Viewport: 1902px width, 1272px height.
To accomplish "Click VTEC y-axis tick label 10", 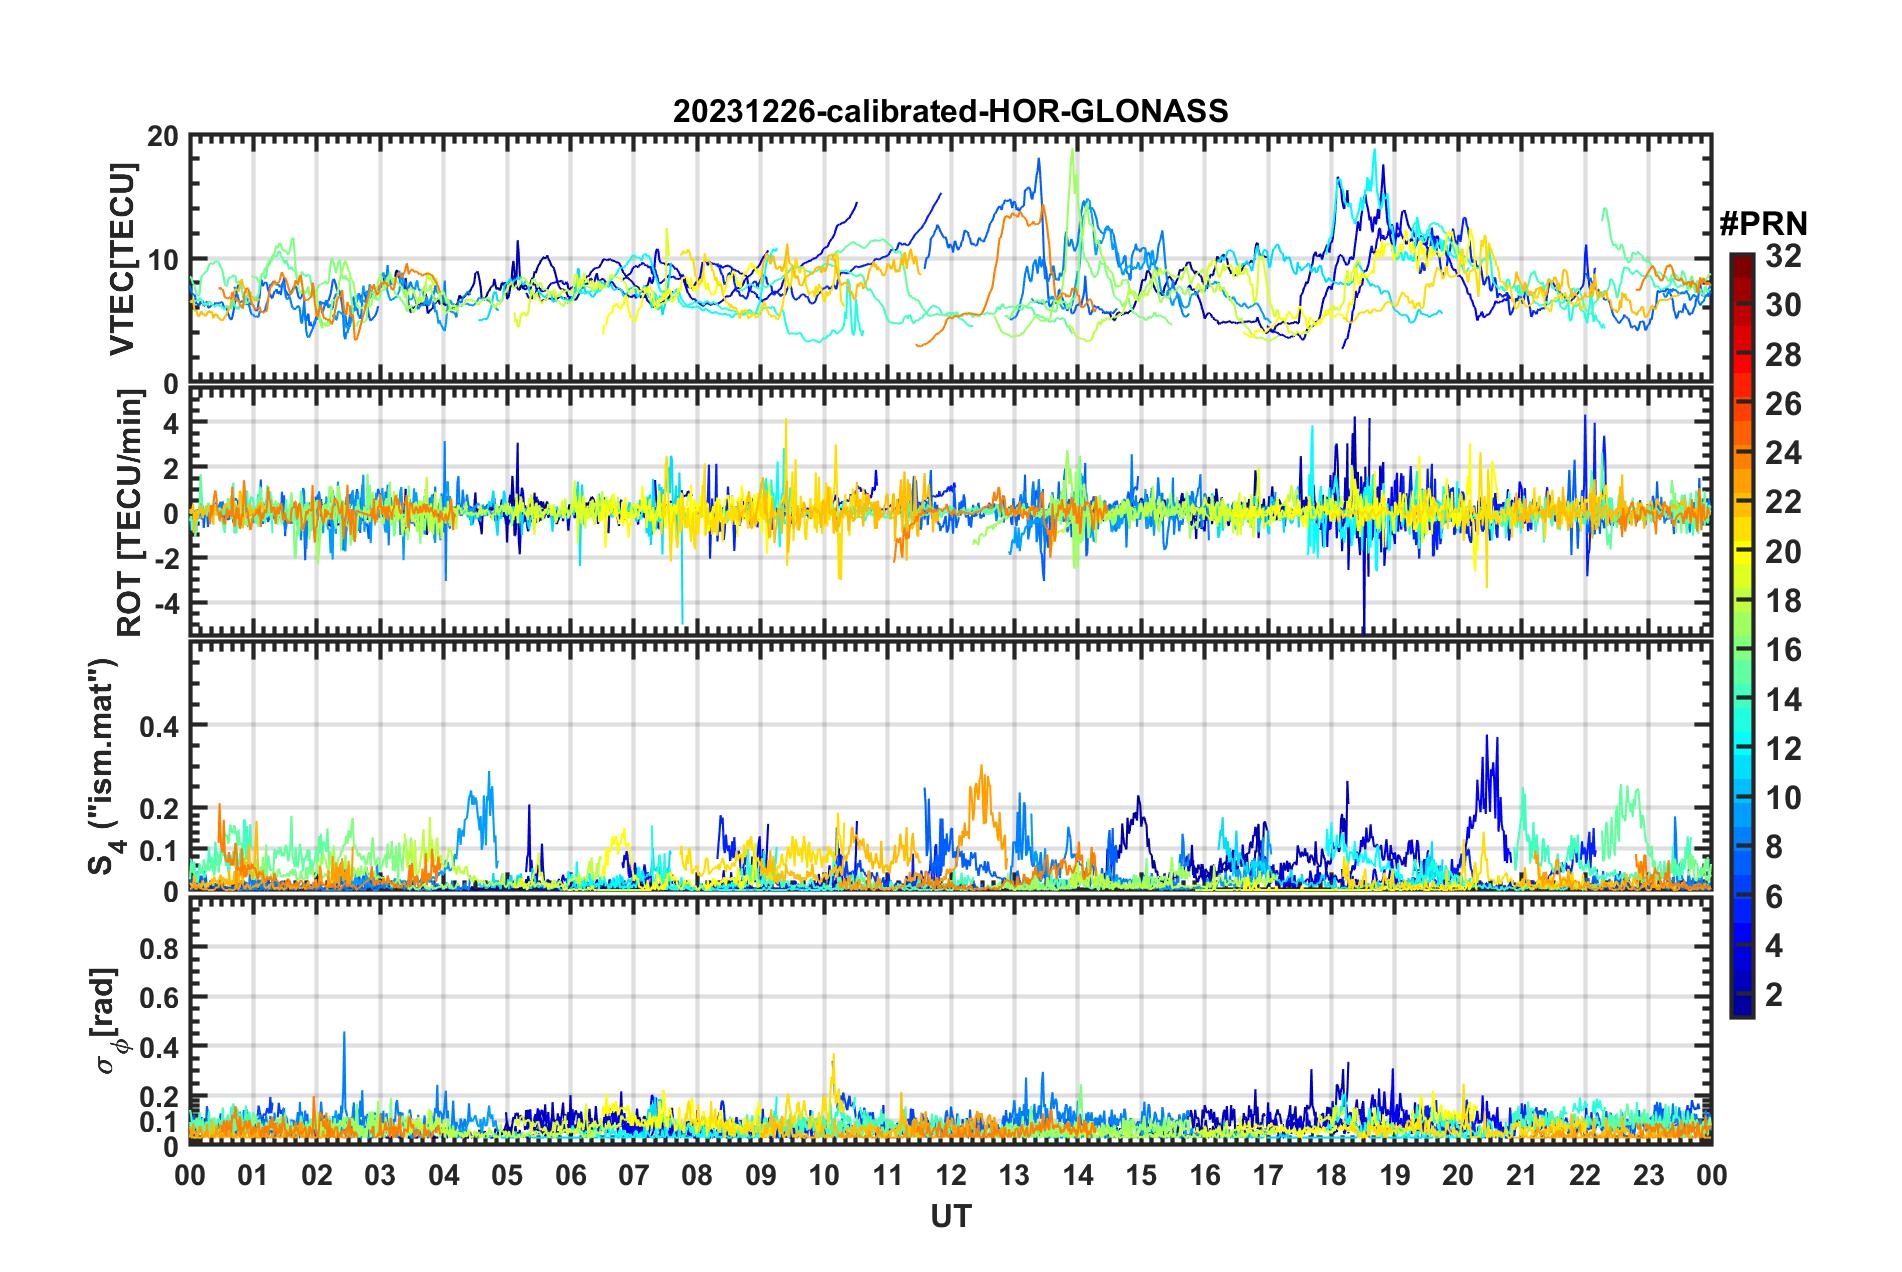I will [x=163, y=260].
